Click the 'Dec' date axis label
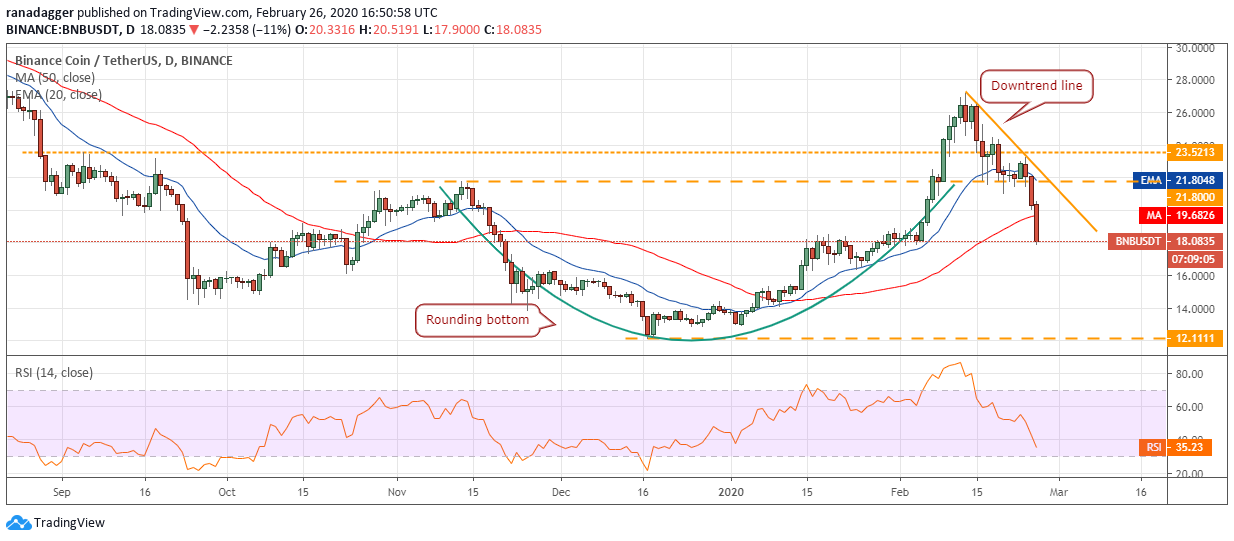 point(561,493)
